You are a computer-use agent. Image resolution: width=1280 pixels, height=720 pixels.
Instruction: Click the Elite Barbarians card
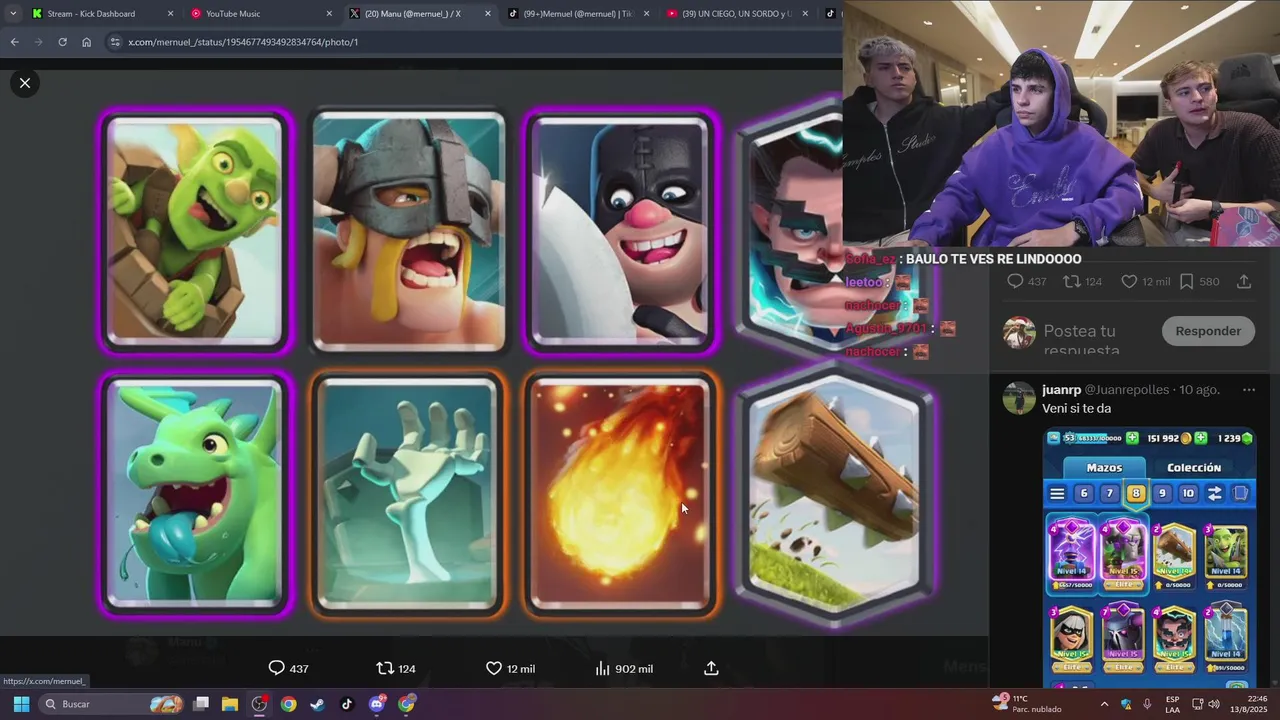pos(408,231)
